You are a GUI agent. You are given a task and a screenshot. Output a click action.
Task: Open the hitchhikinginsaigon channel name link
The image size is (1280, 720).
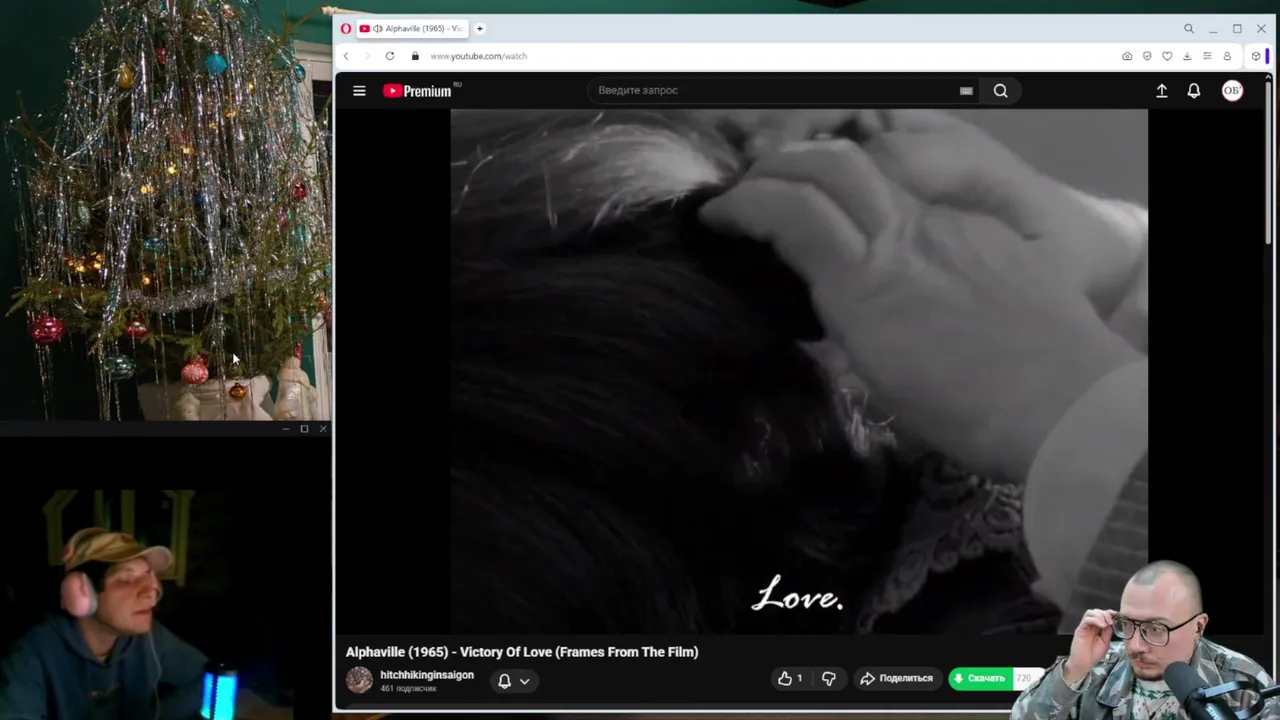point(427,675)
